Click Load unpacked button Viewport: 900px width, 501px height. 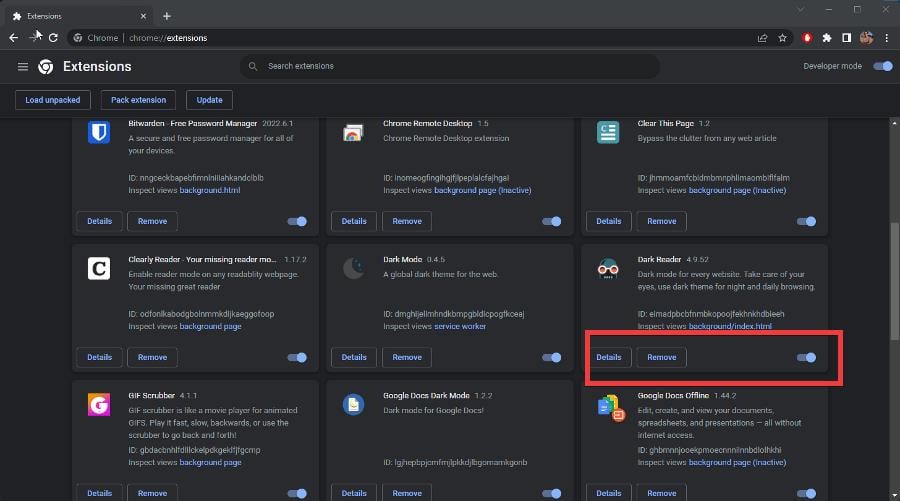point(53,100)
